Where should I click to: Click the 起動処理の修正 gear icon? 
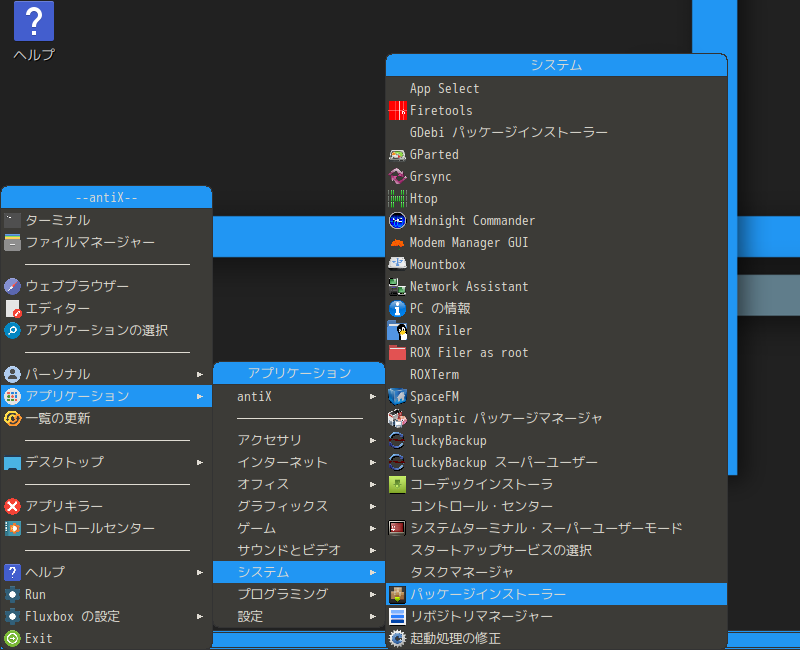point(397,638)
